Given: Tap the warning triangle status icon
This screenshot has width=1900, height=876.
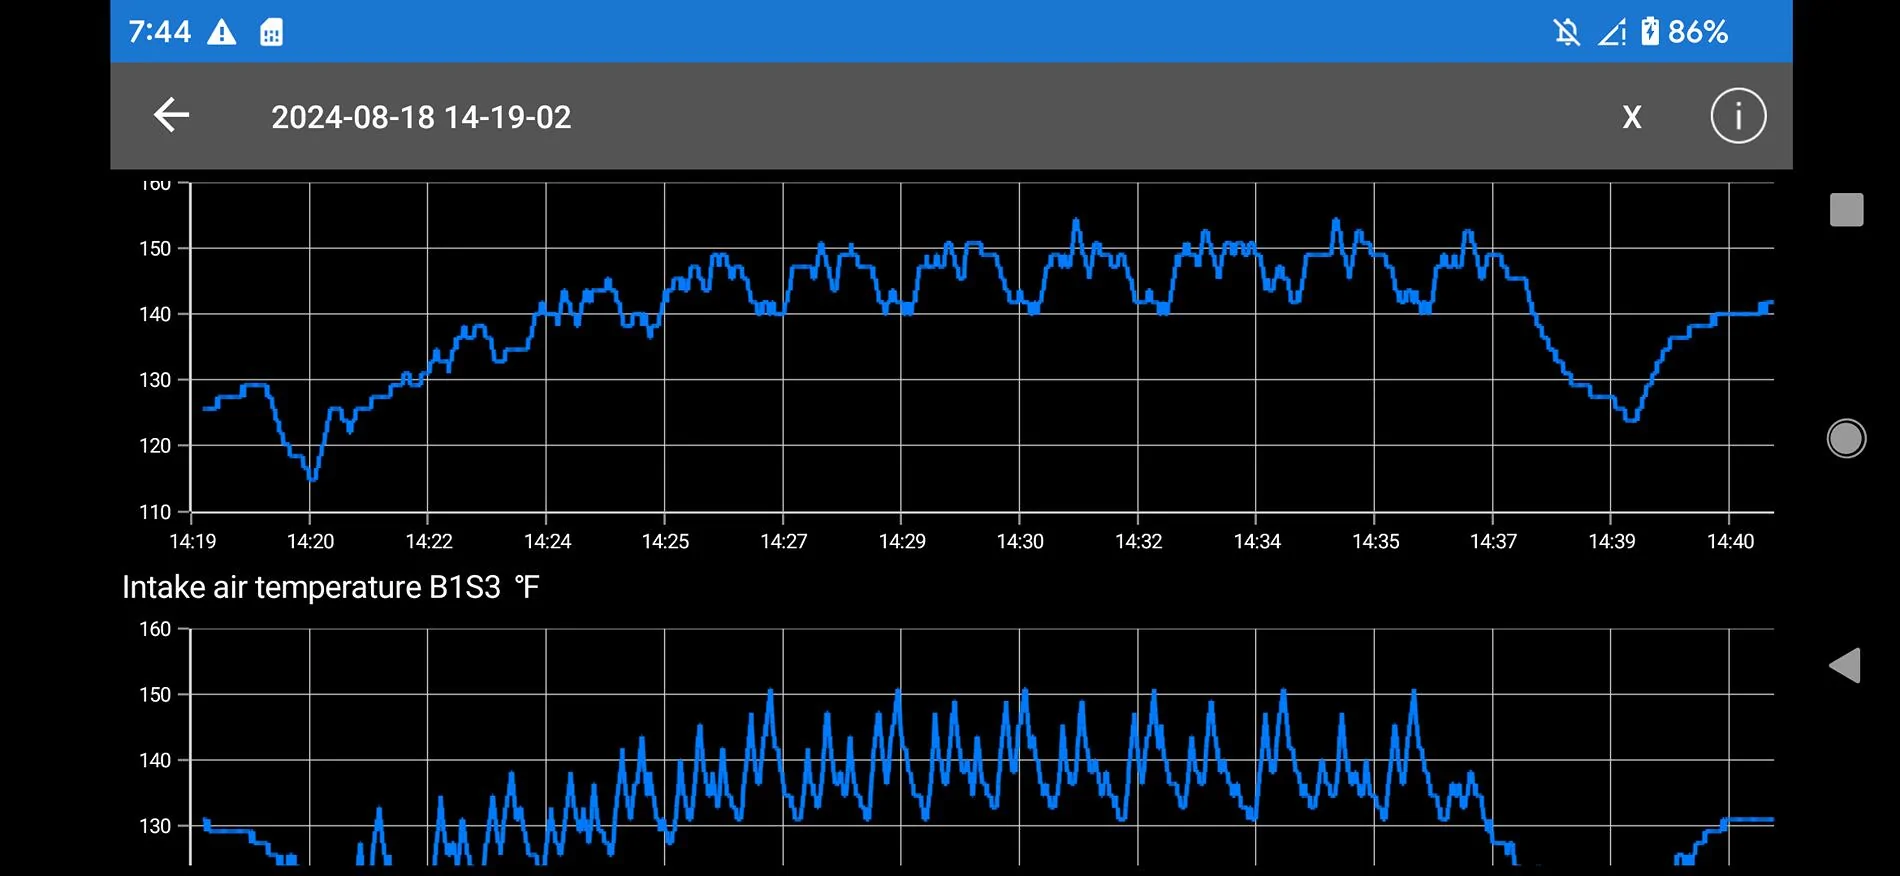Looking at the screenshot, I should 221,32.
